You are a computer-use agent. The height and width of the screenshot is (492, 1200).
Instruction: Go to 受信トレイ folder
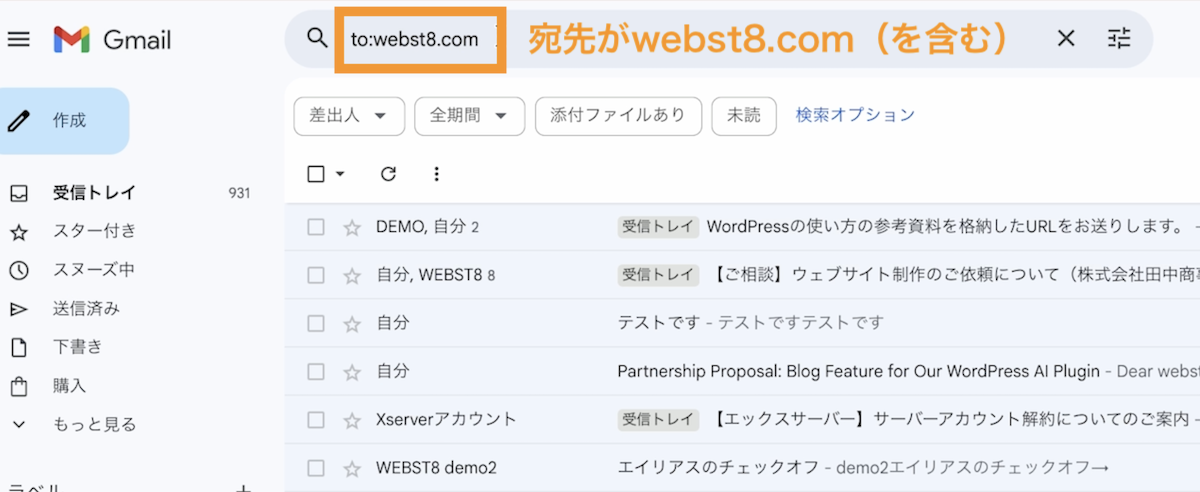tap(94, 193)
